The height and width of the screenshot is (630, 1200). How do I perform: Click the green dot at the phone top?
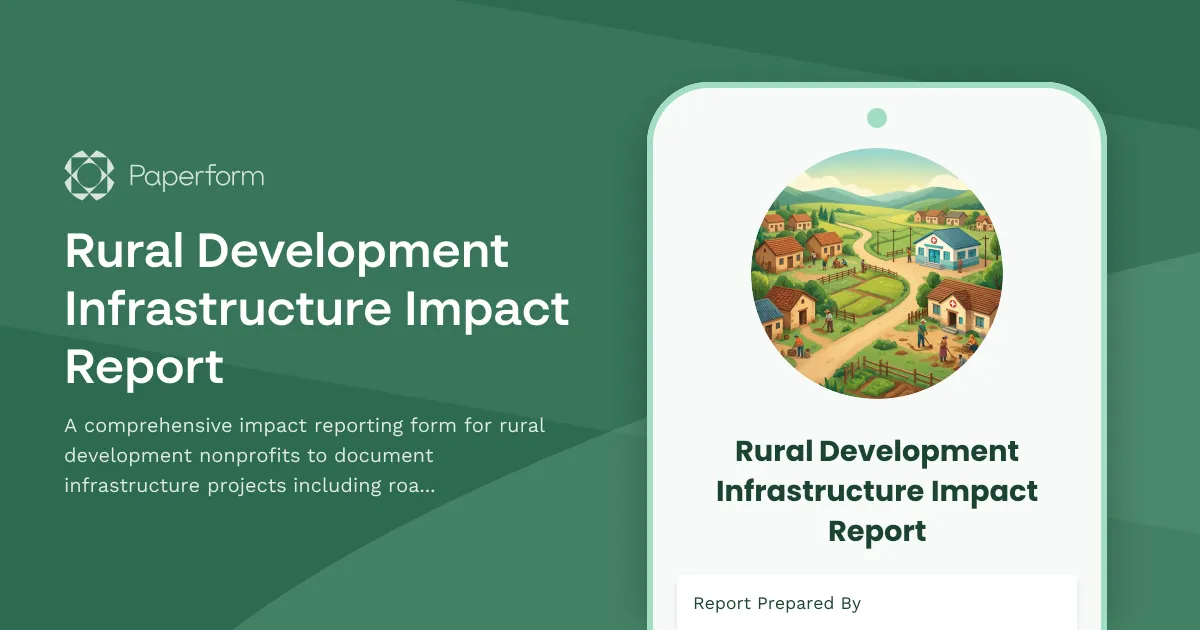pyautogui.click(x=877, y=117)
